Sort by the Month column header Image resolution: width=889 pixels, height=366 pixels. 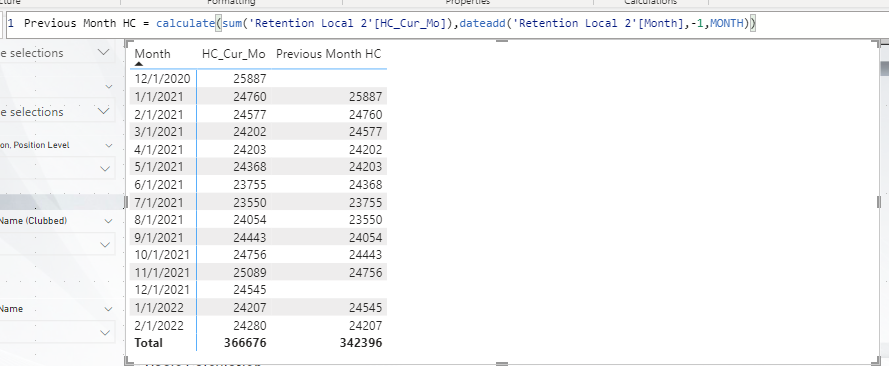coord(153,54)
